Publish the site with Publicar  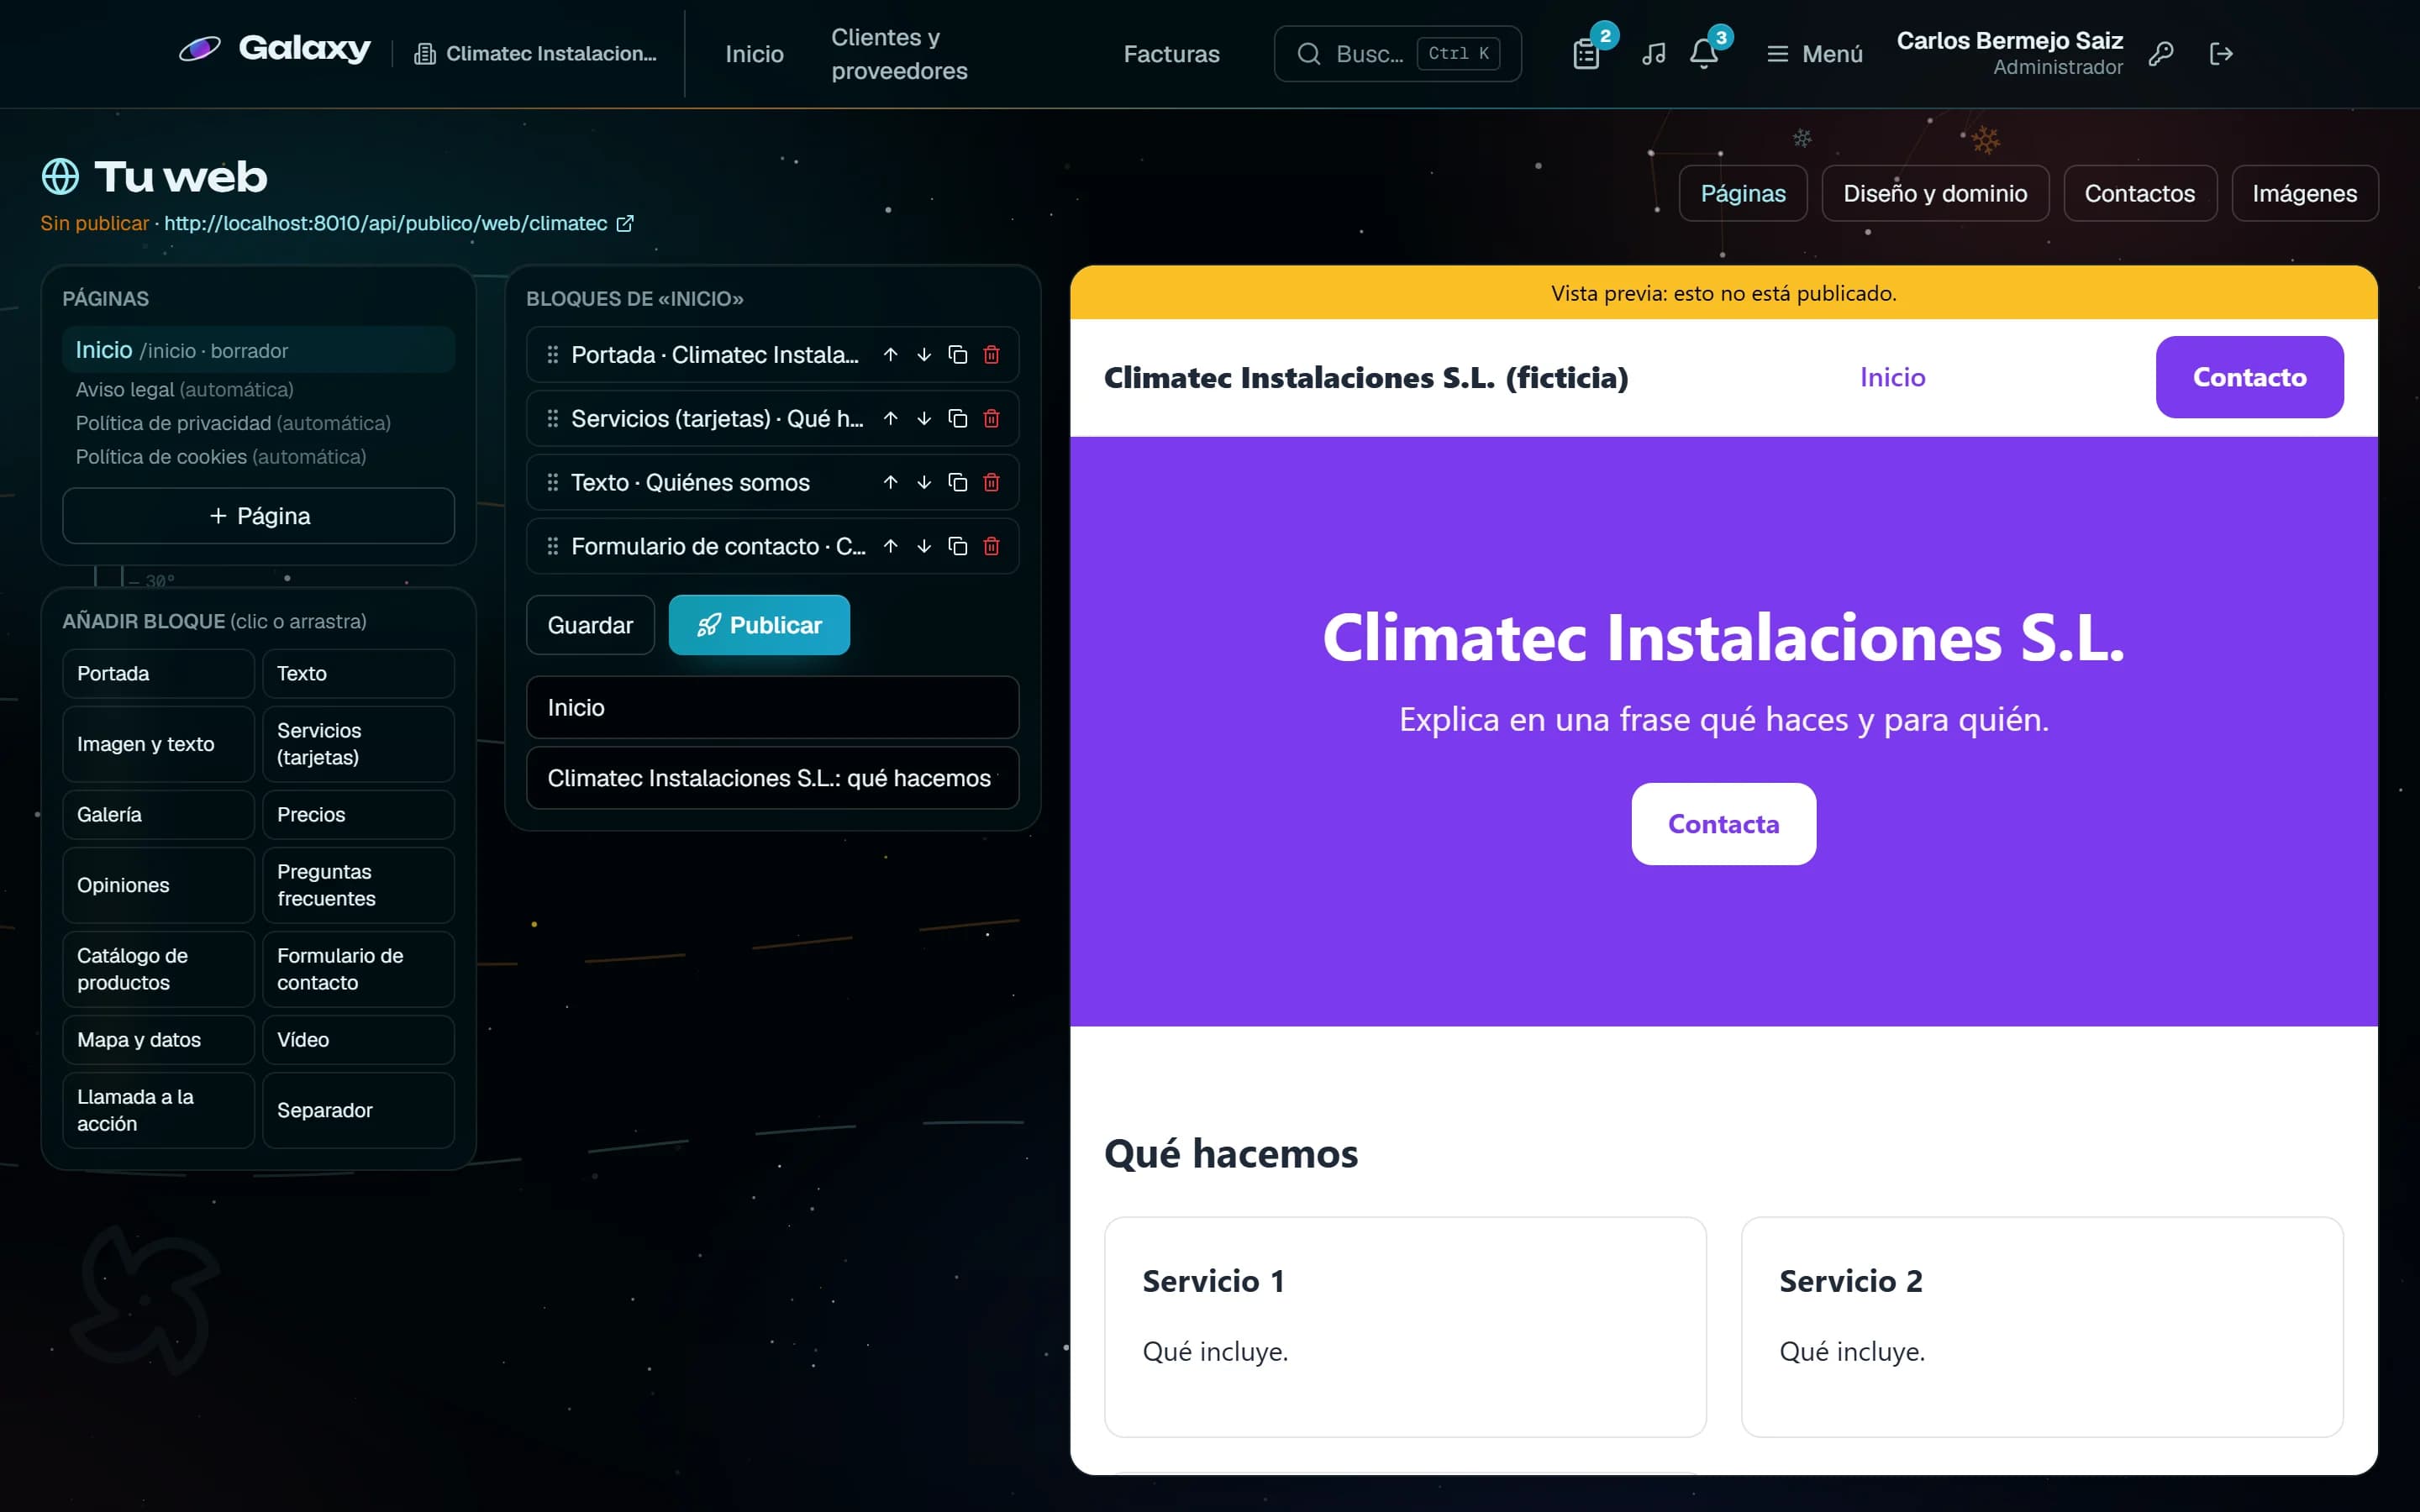pyautogui.click(x=759, y=625)
